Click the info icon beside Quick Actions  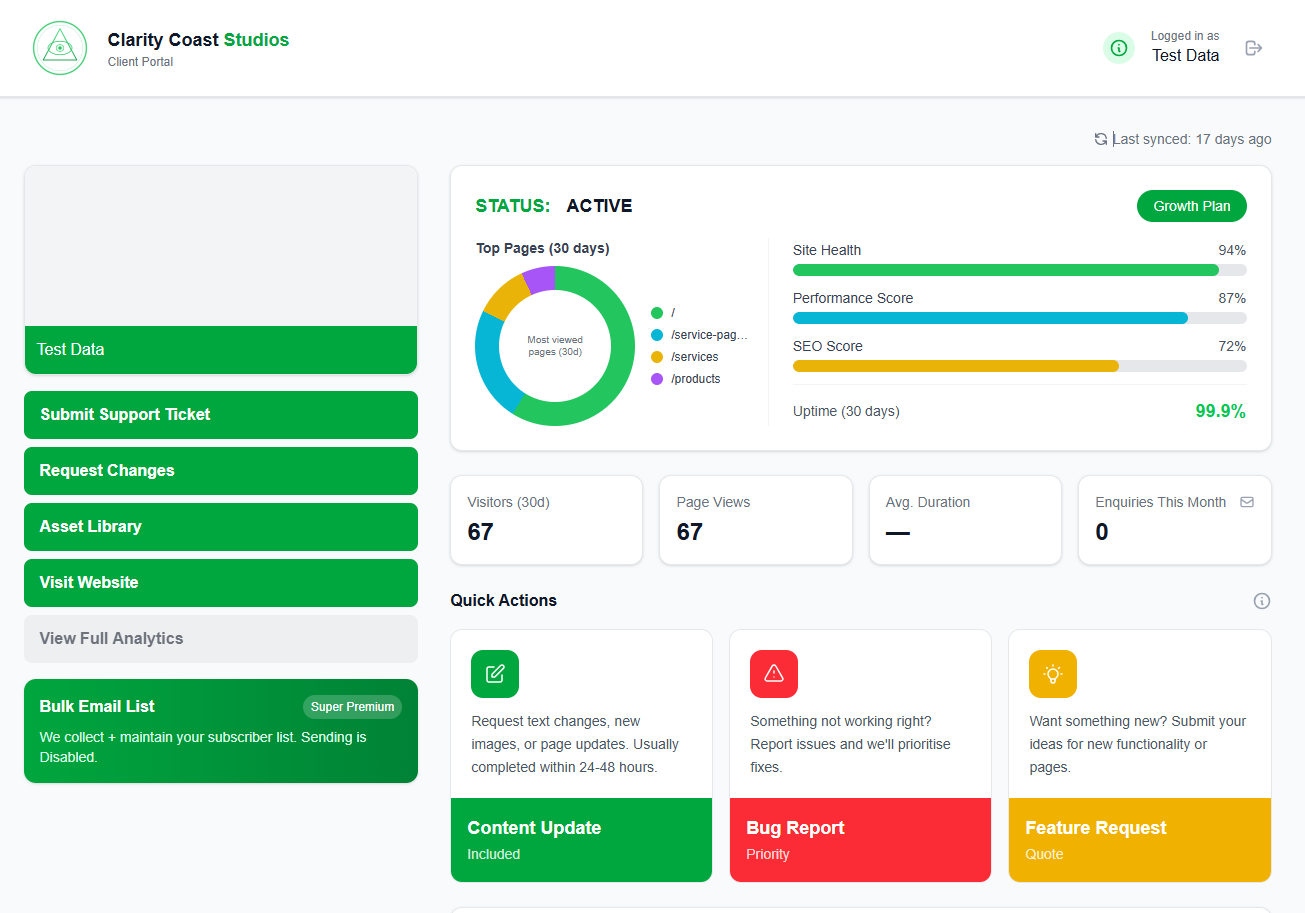1261,600
